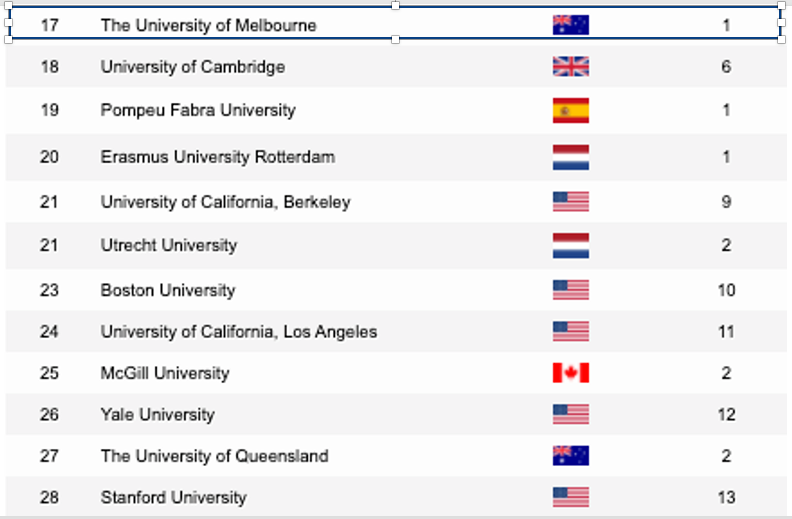Viewport: 792px width, 519px height.
Task: Click the US flag in the UCLA row
Action: pos(571,331)
